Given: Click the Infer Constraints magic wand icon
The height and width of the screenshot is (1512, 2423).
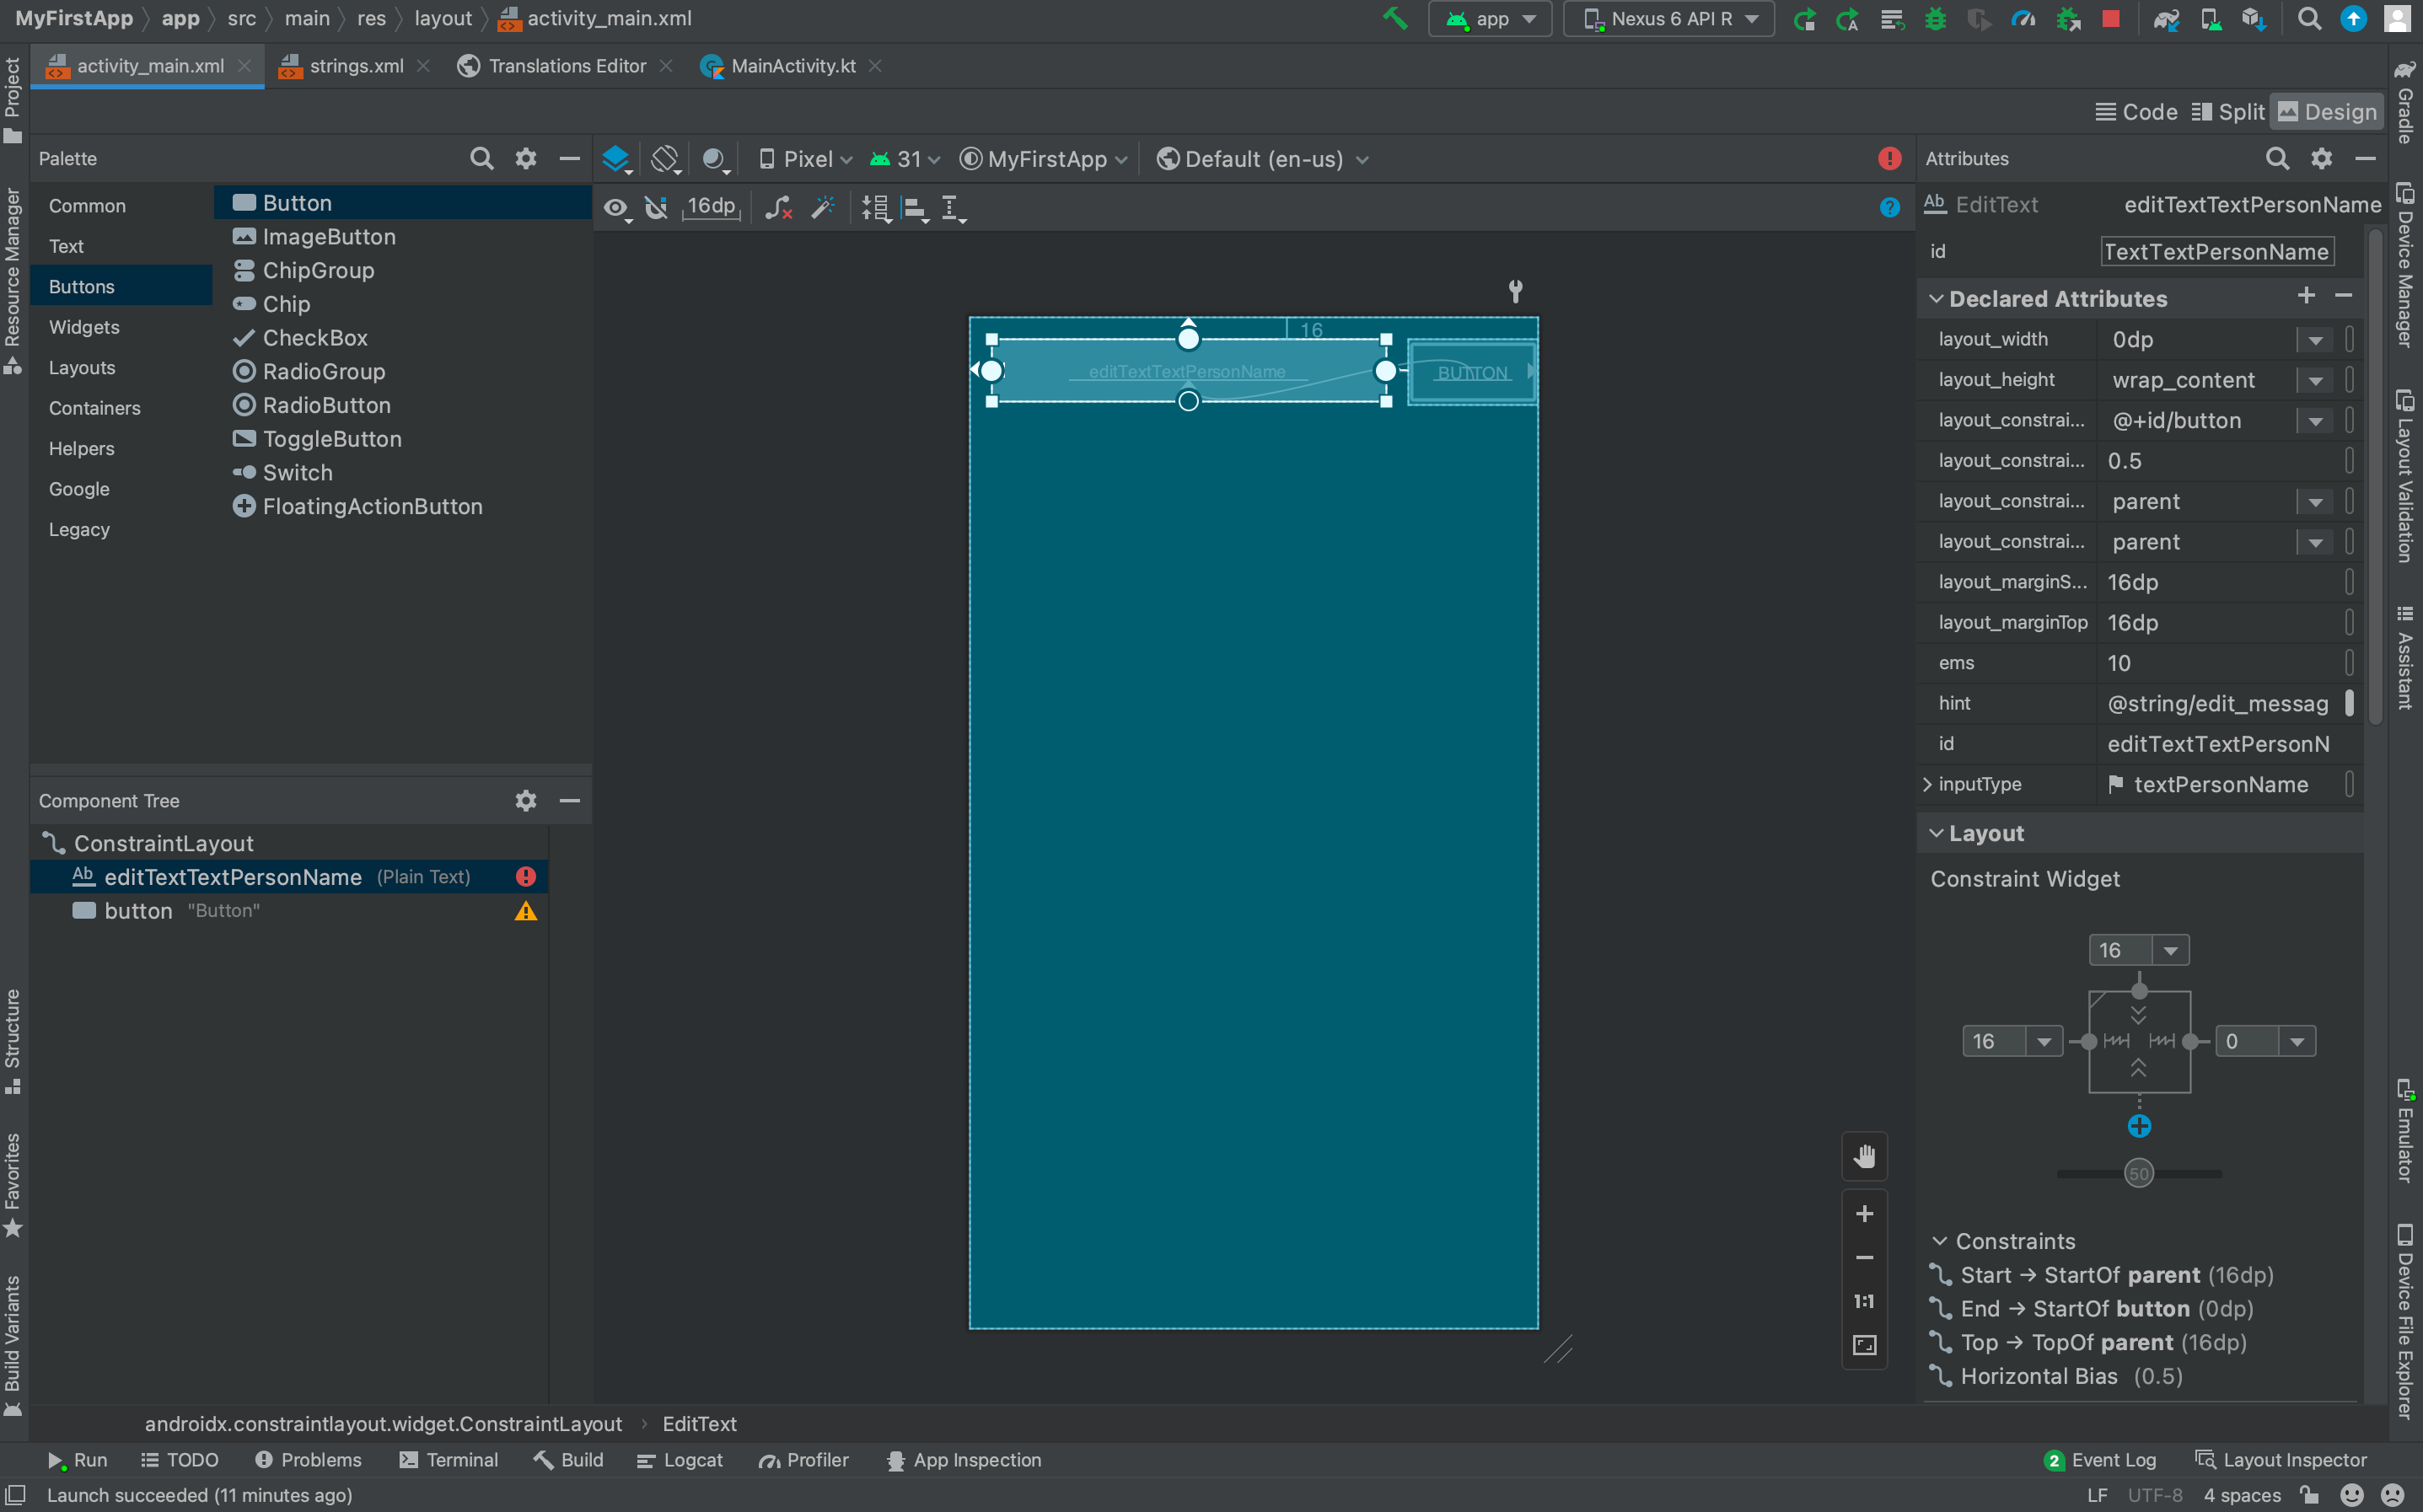Looking at the screenshot, I should (x=823, y=208).
